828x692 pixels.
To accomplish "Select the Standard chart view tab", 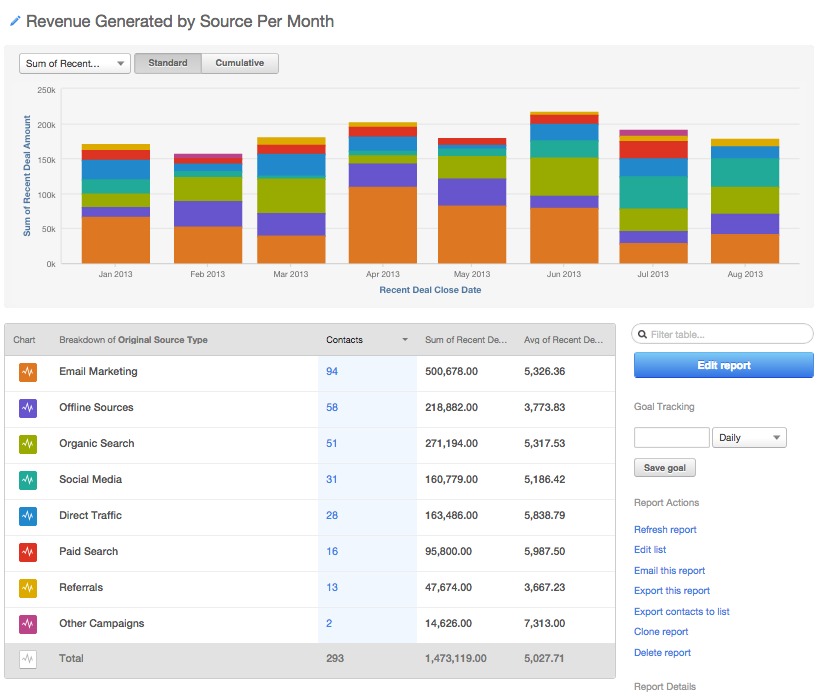I will (x=168, y=63).
